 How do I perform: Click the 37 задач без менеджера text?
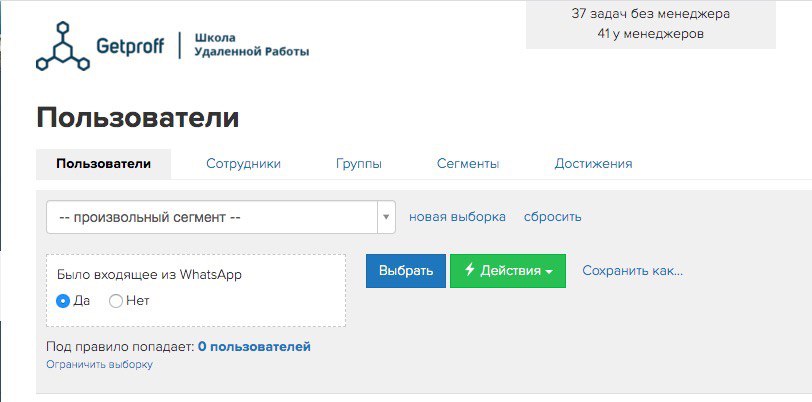tap(651, 14)
